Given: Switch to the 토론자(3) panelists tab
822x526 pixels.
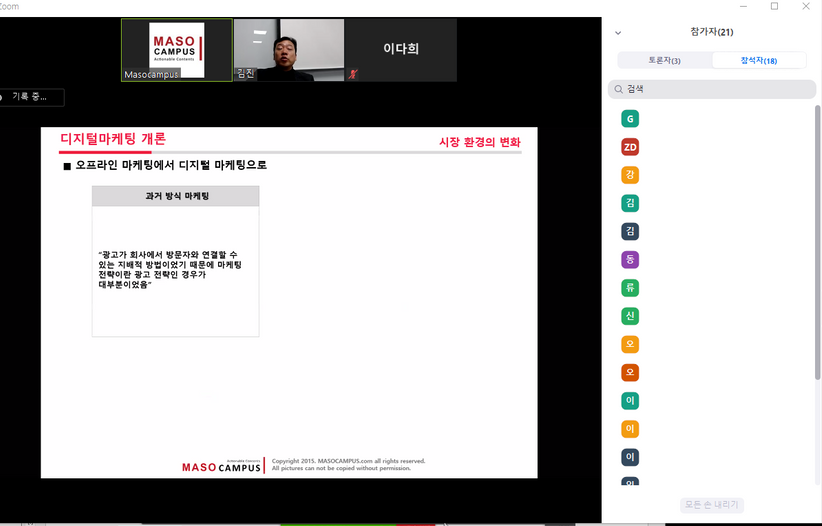Looking at the screenshot, I should [x=664, y=61].
